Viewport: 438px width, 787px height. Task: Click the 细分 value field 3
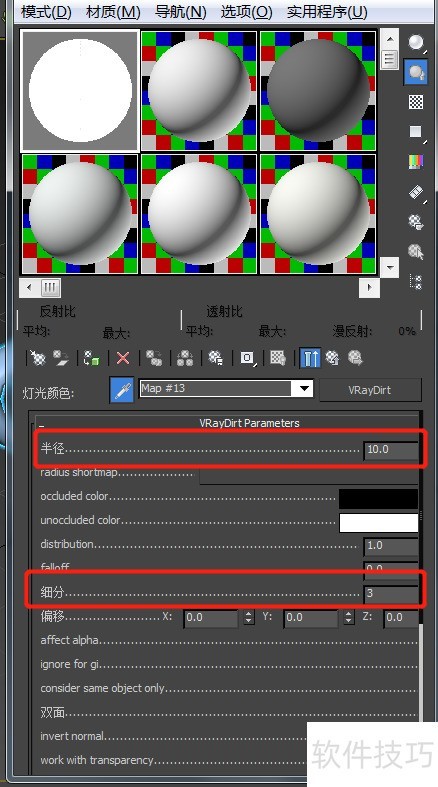pos(390,593)
